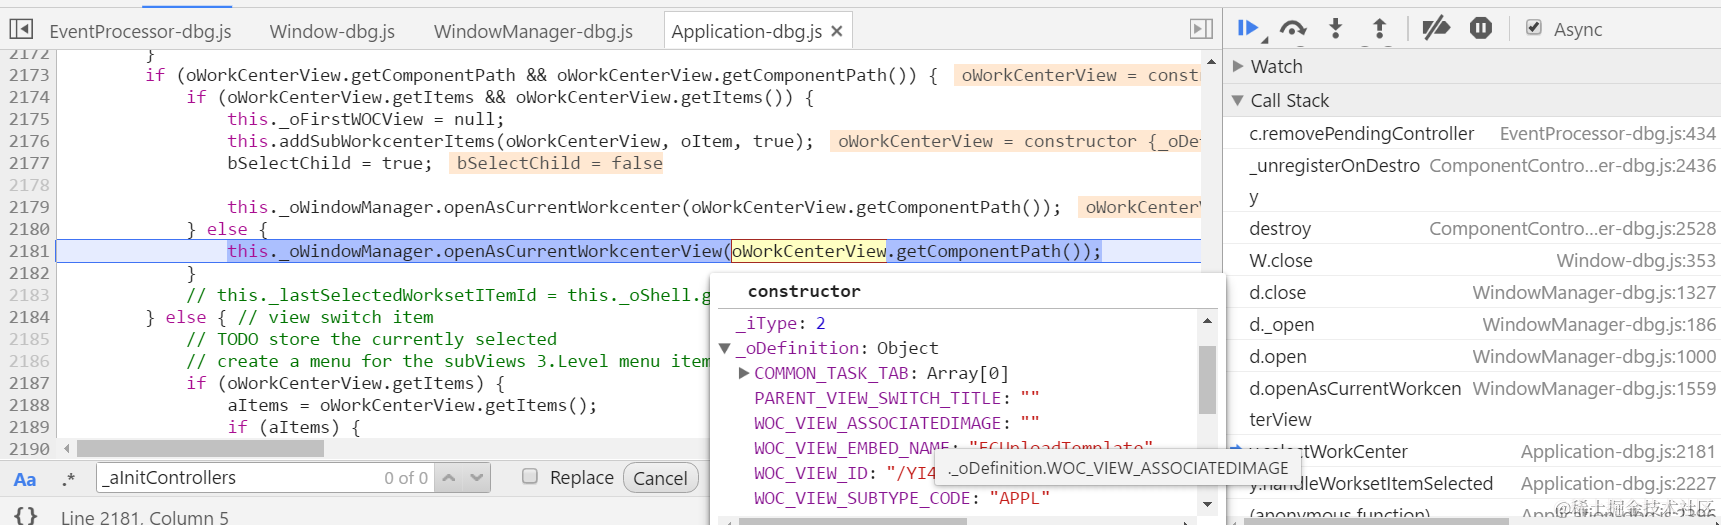1721x525 pixels.
Task: Select c.removePendingController call stack frame
Action: pyautogui.click(x=1472, y=134)
